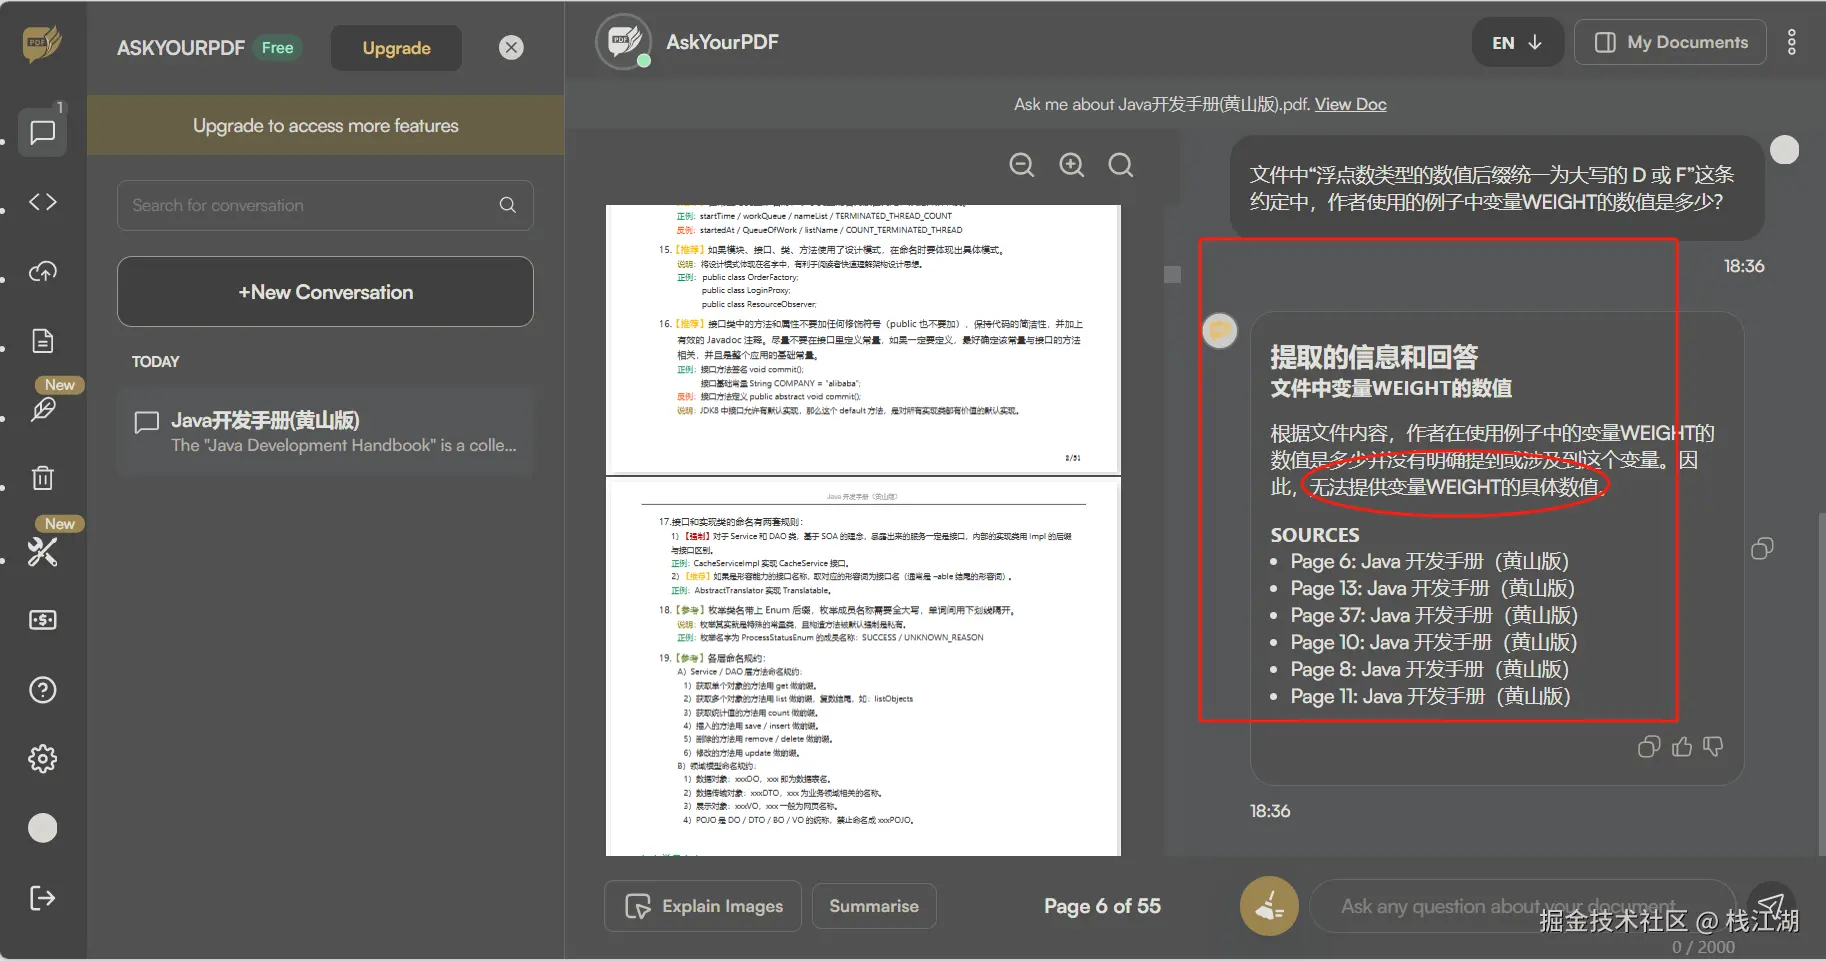The height and width of the screenshot is (961, 1826).
Task: Click the search magnifier in conversation search
Action: [x=508, y=205]
